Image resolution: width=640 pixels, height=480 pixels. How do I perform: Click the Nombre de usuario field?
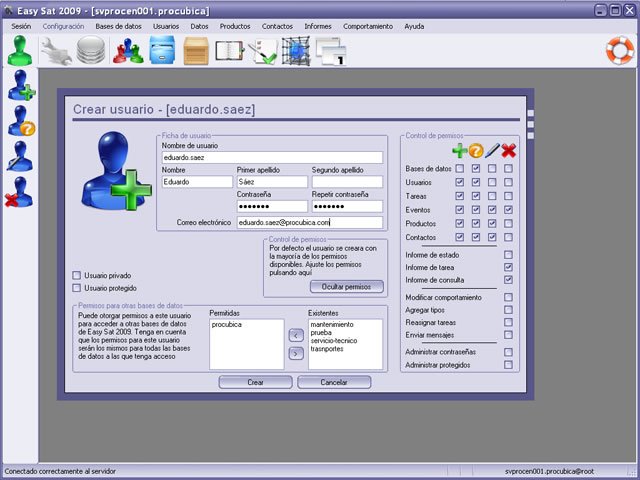tap(272, 158)
